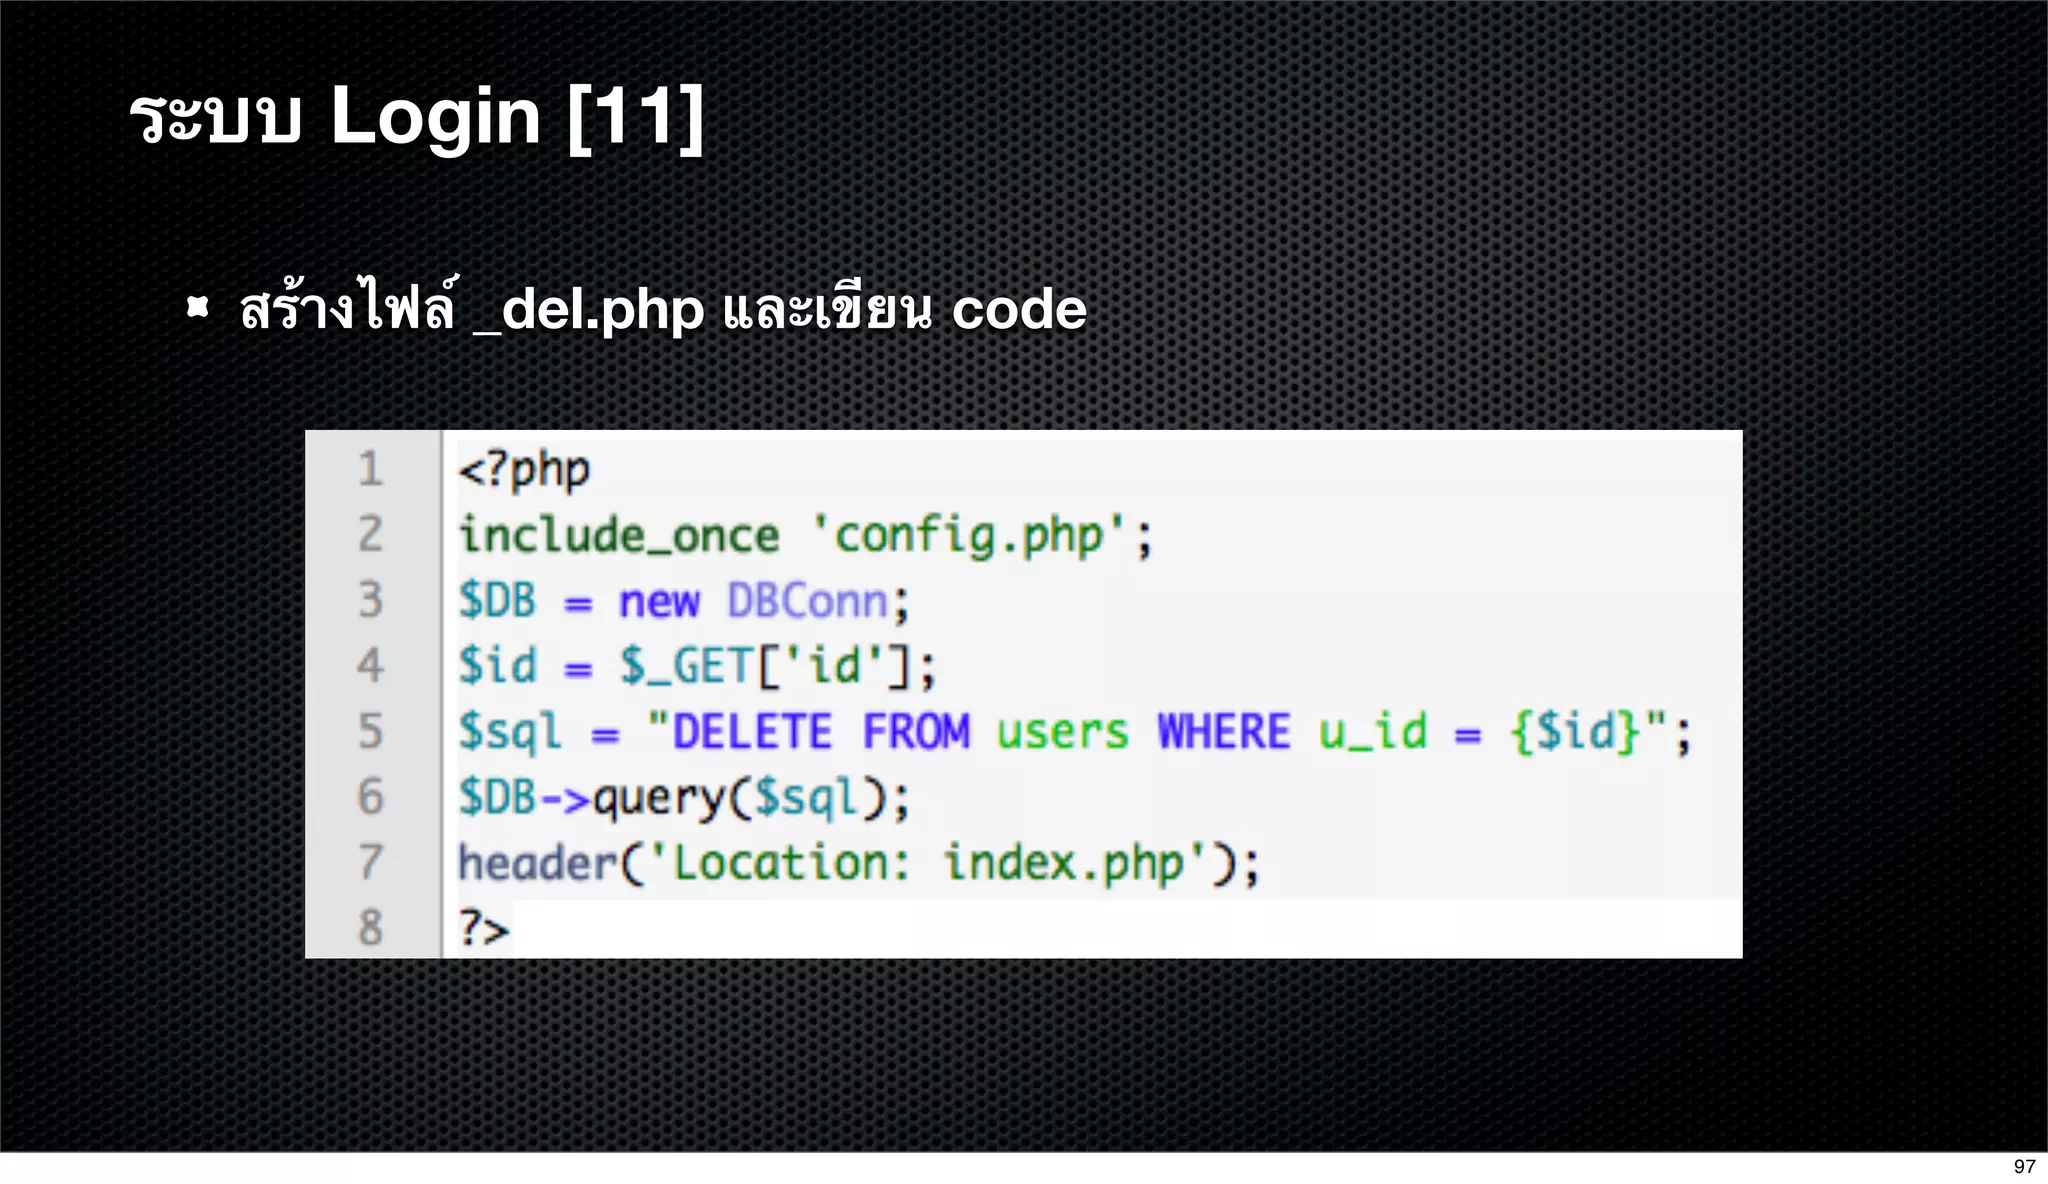Click line number 5 in code gutter
The width and height of the screenshot is (2048, 1184).
(371, 731)
